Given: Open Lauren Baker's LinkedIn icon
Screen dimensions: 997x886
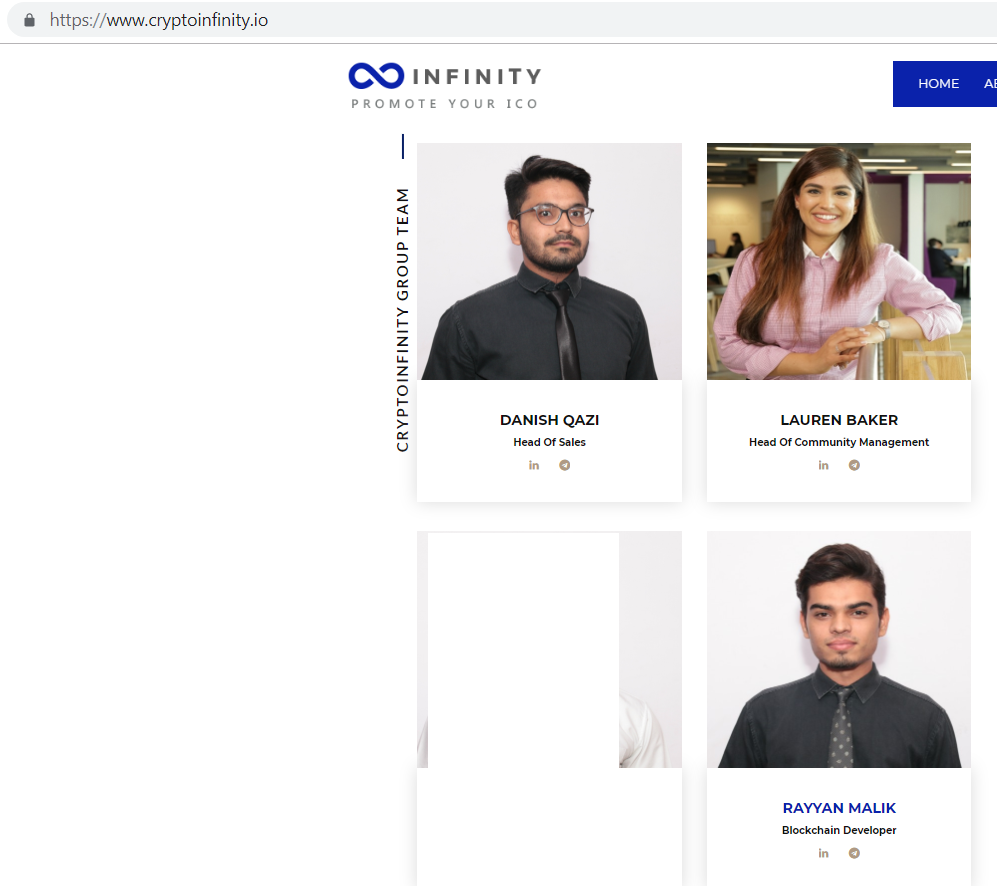Looking at the screenshot, I should [x=823, y=465].
